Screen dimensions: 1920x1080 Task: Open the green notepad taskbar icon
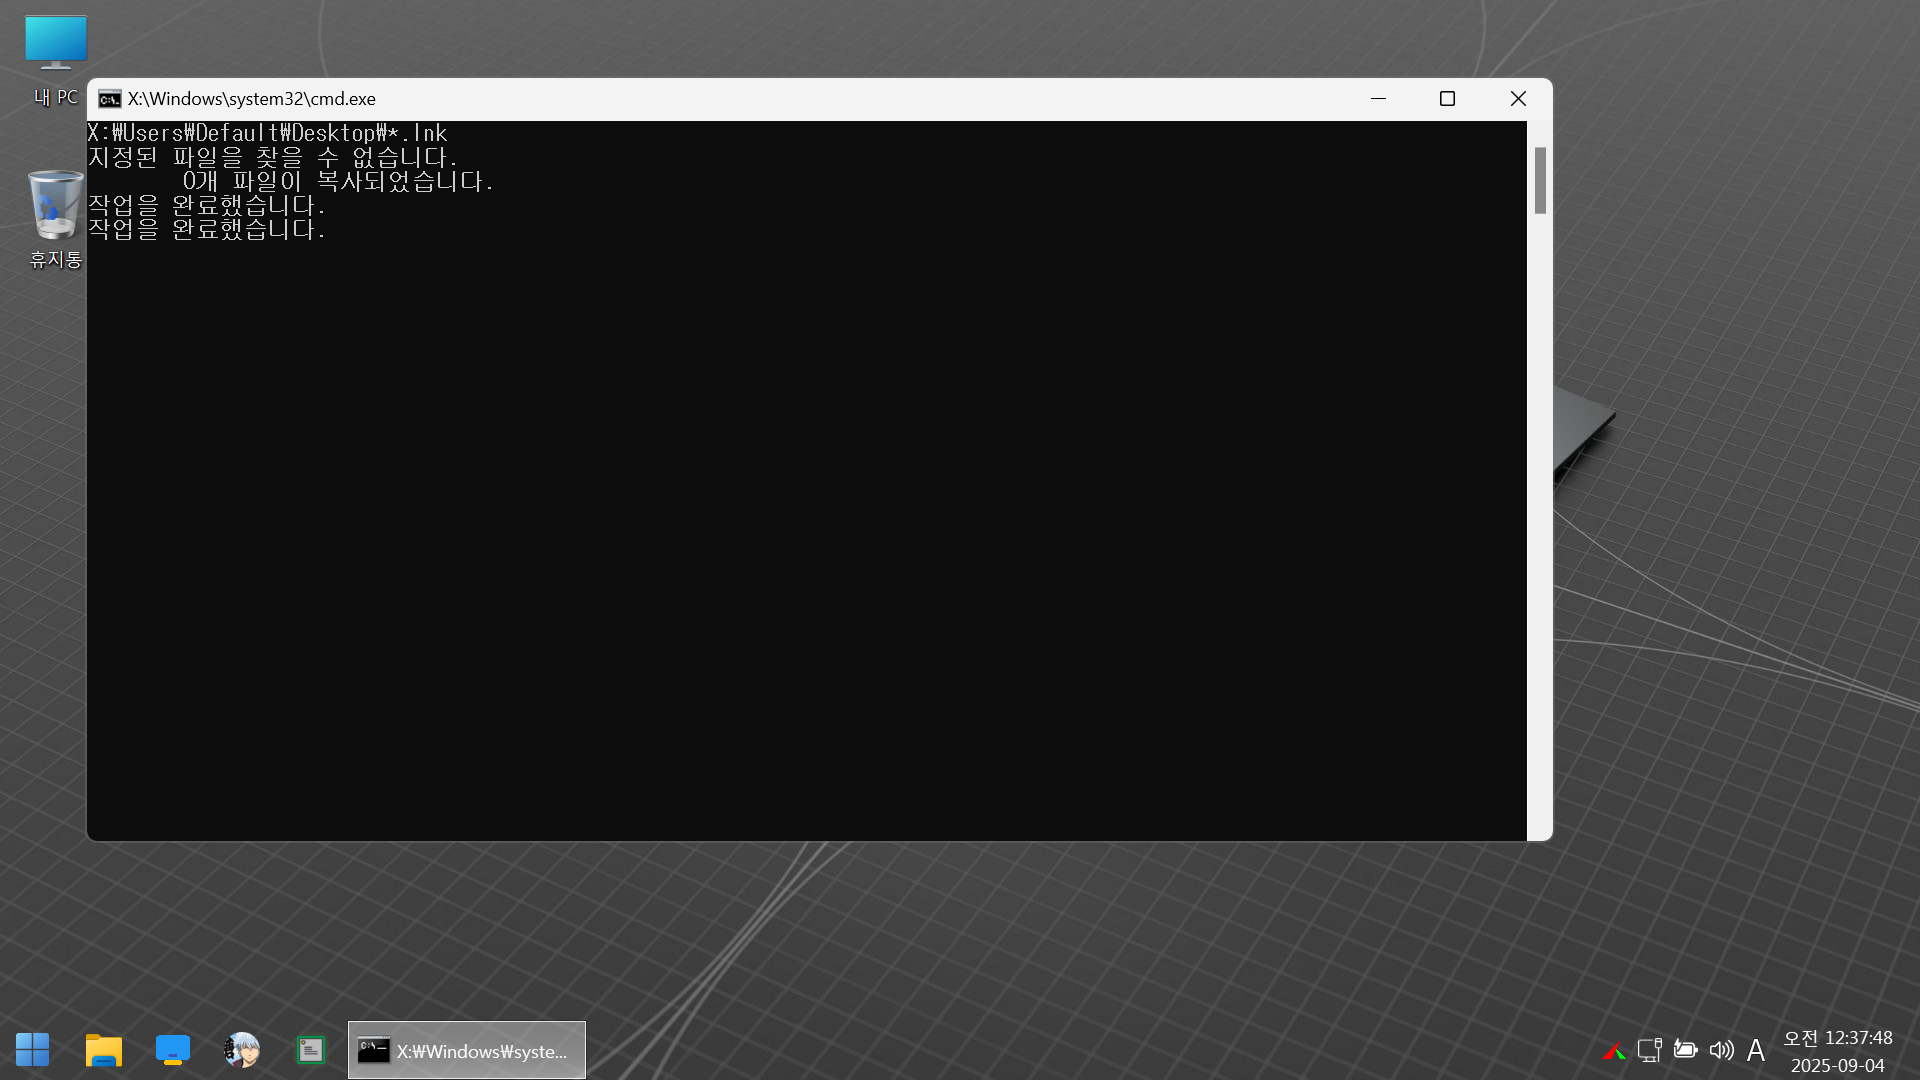(311, 1050)
